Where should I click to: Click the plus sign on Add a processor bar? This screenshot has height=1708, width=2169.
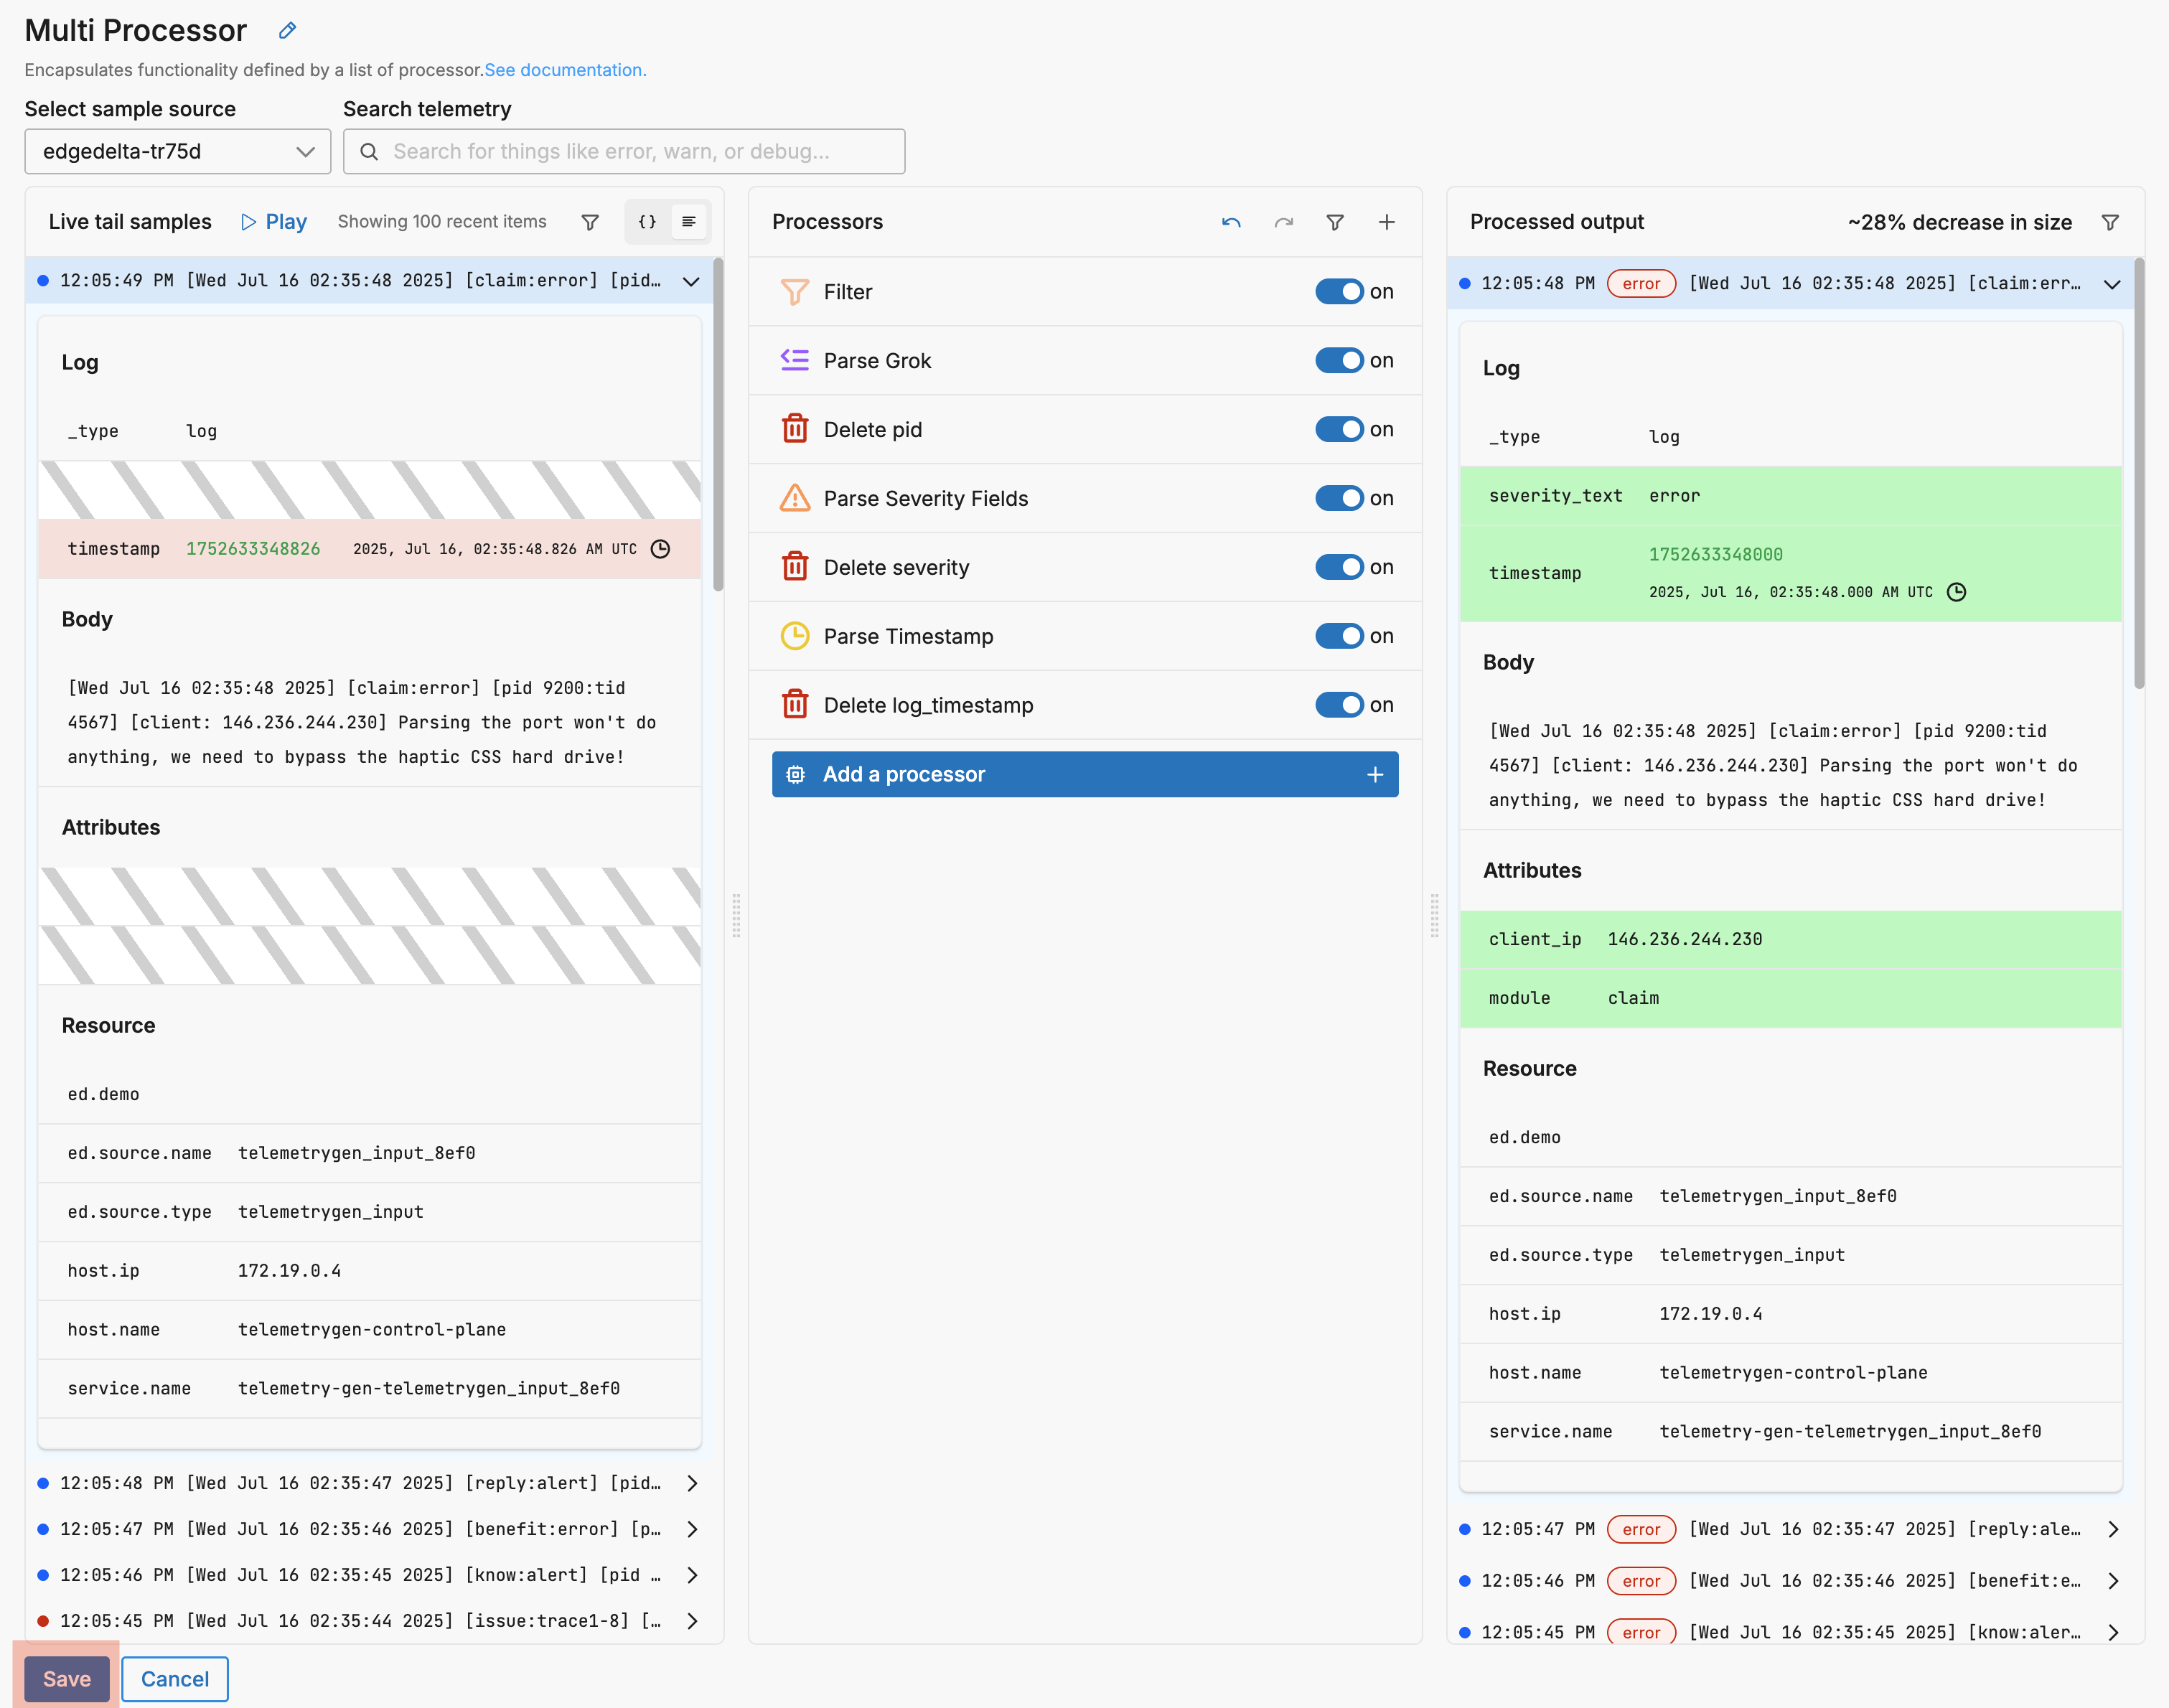tap(1375, 775)
